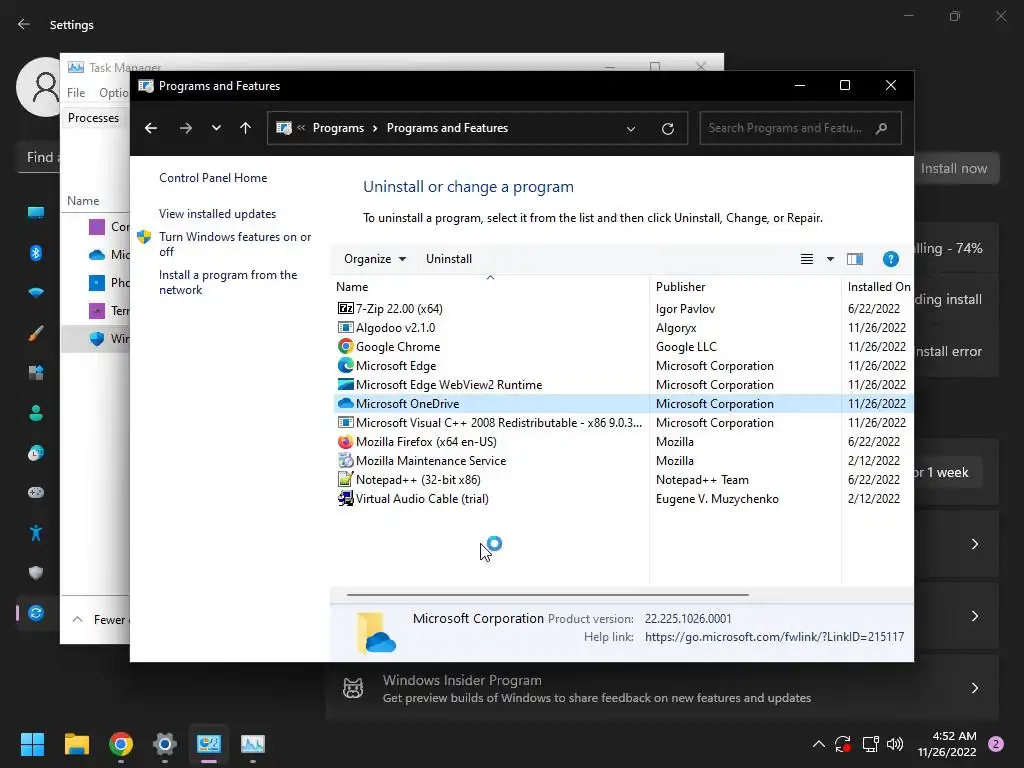Image resolution: width=1024 pixels, height=768 pixels.
Task: Open Start menu on taskbar
Action: (32, 744)
